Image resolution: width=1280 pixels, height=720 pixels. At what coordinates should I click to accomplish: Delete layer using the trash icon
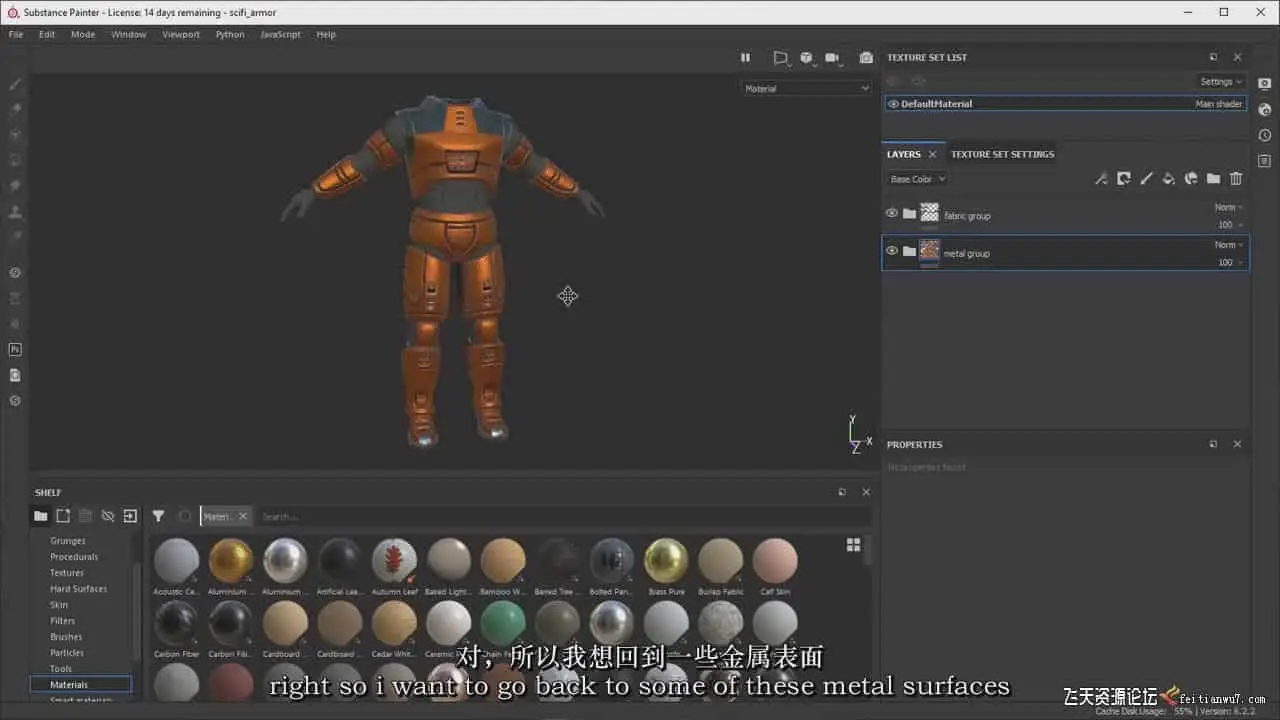pos(1236,179)
